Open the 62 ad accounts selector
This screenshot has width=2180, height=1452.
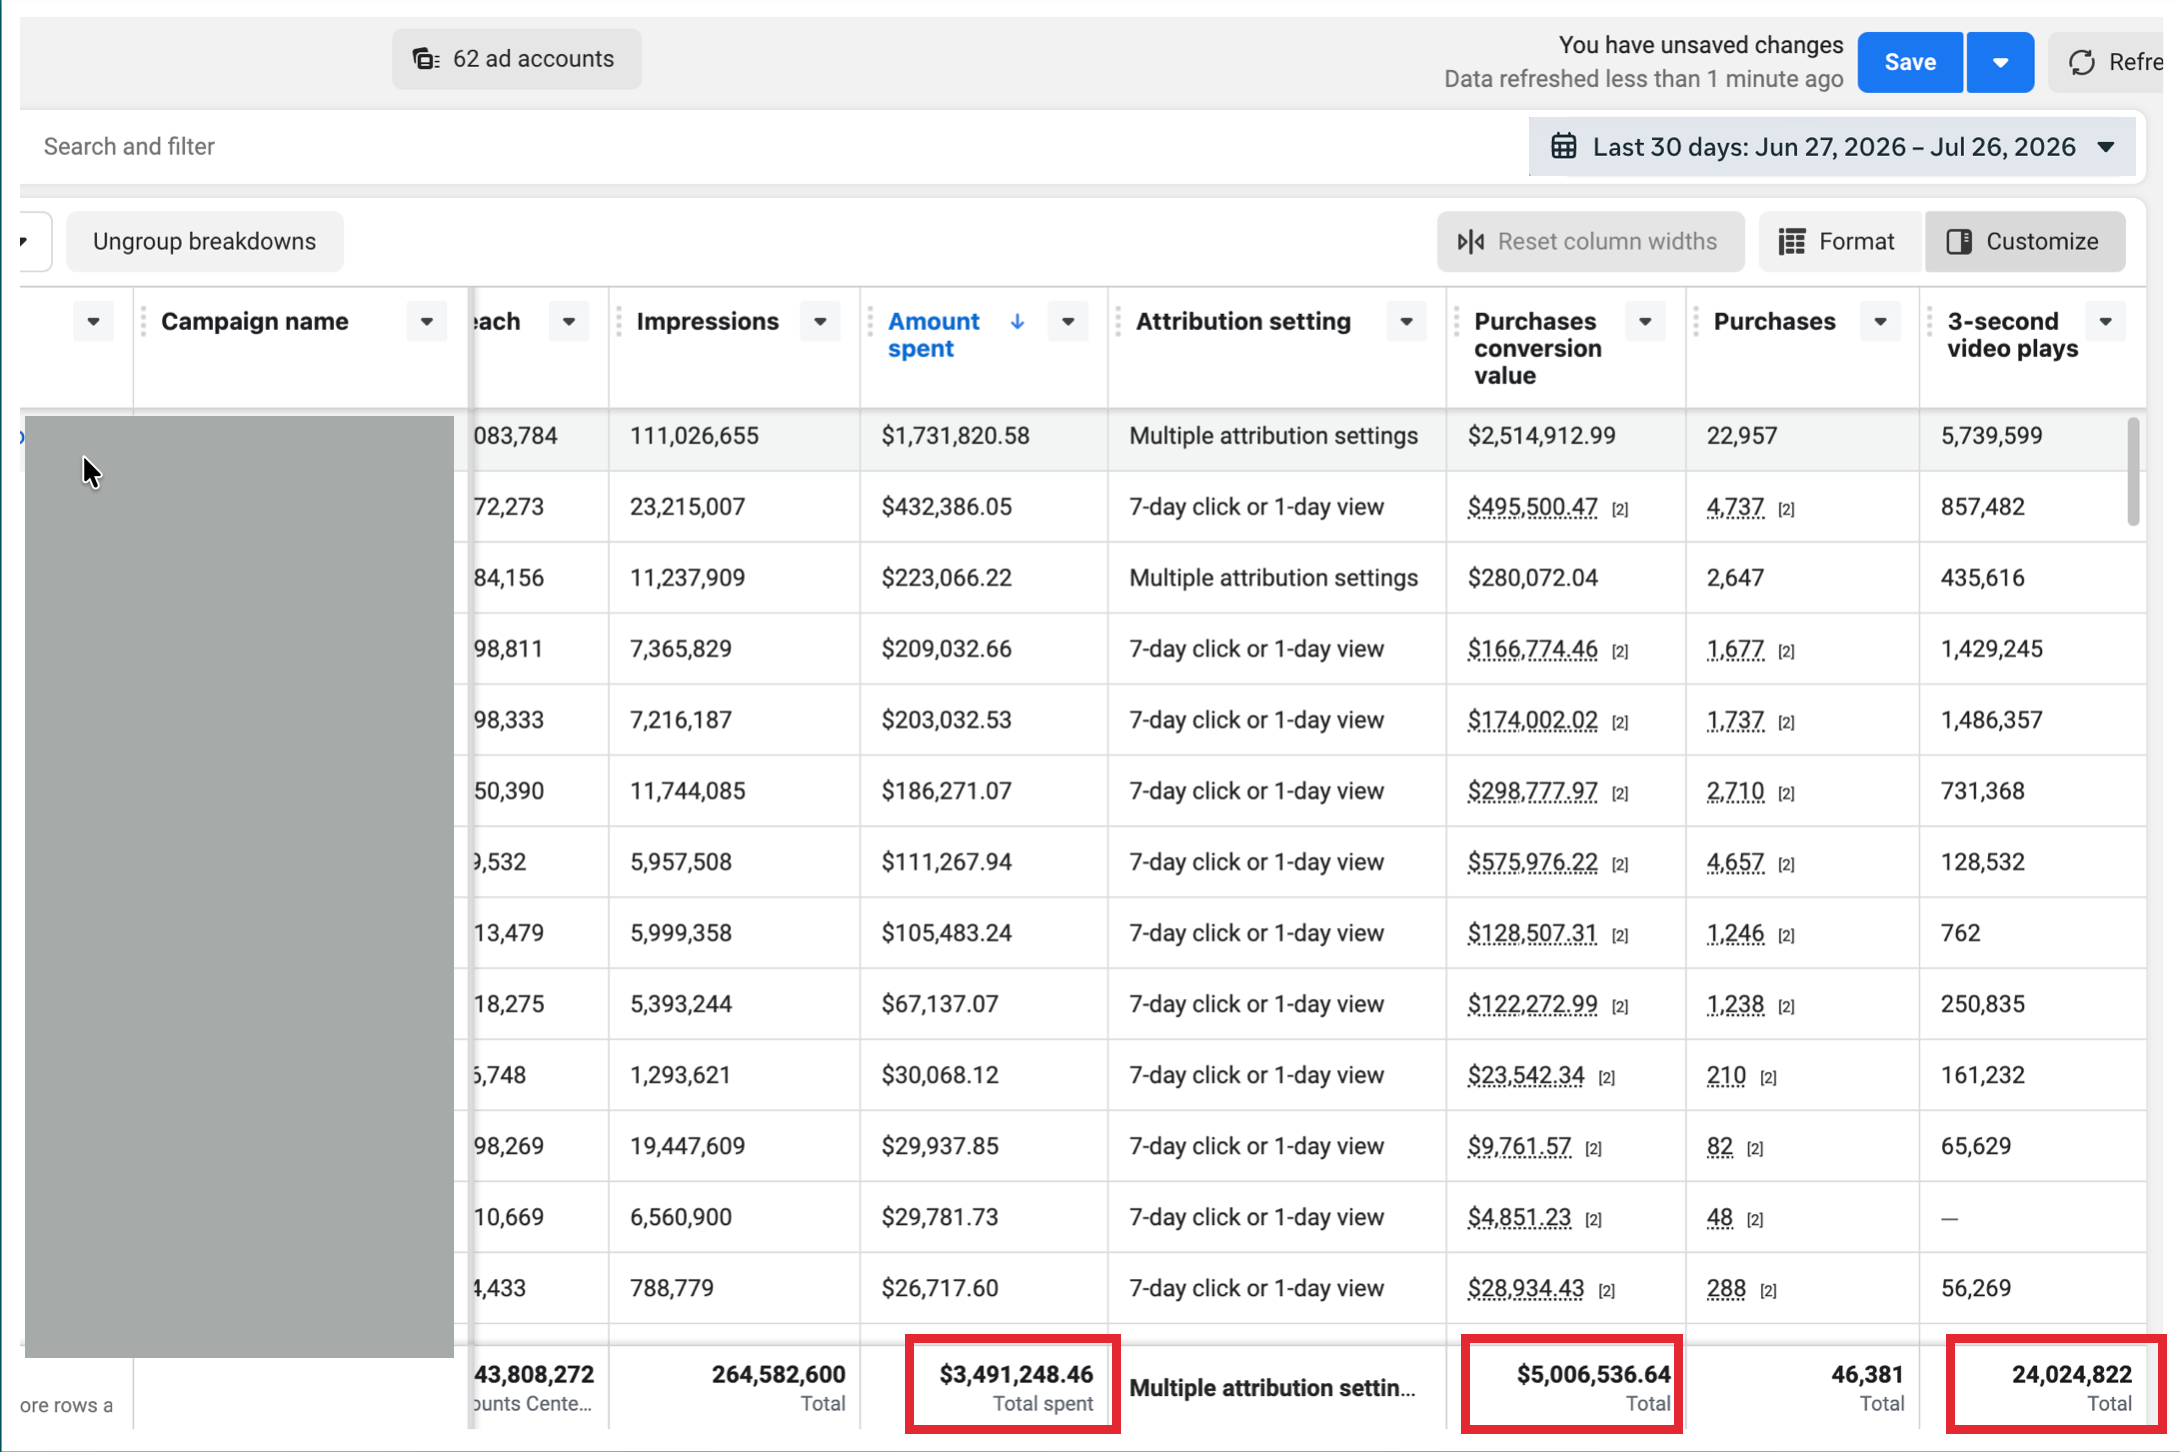516,59
